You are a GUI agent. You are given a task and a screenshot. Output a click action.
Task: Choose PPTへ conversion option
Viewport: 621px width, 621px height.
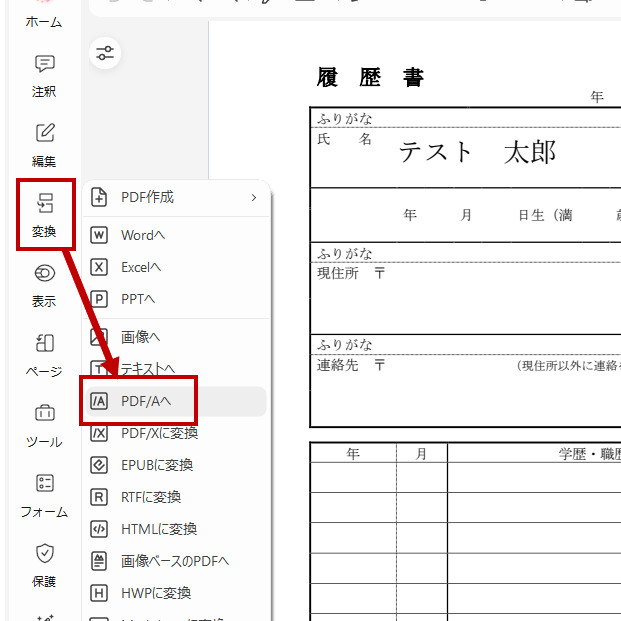176,299
